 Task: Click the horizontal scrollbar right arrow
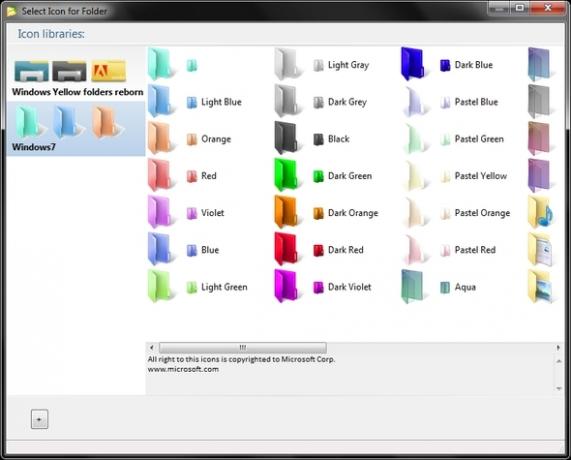(x=558, y=348)
